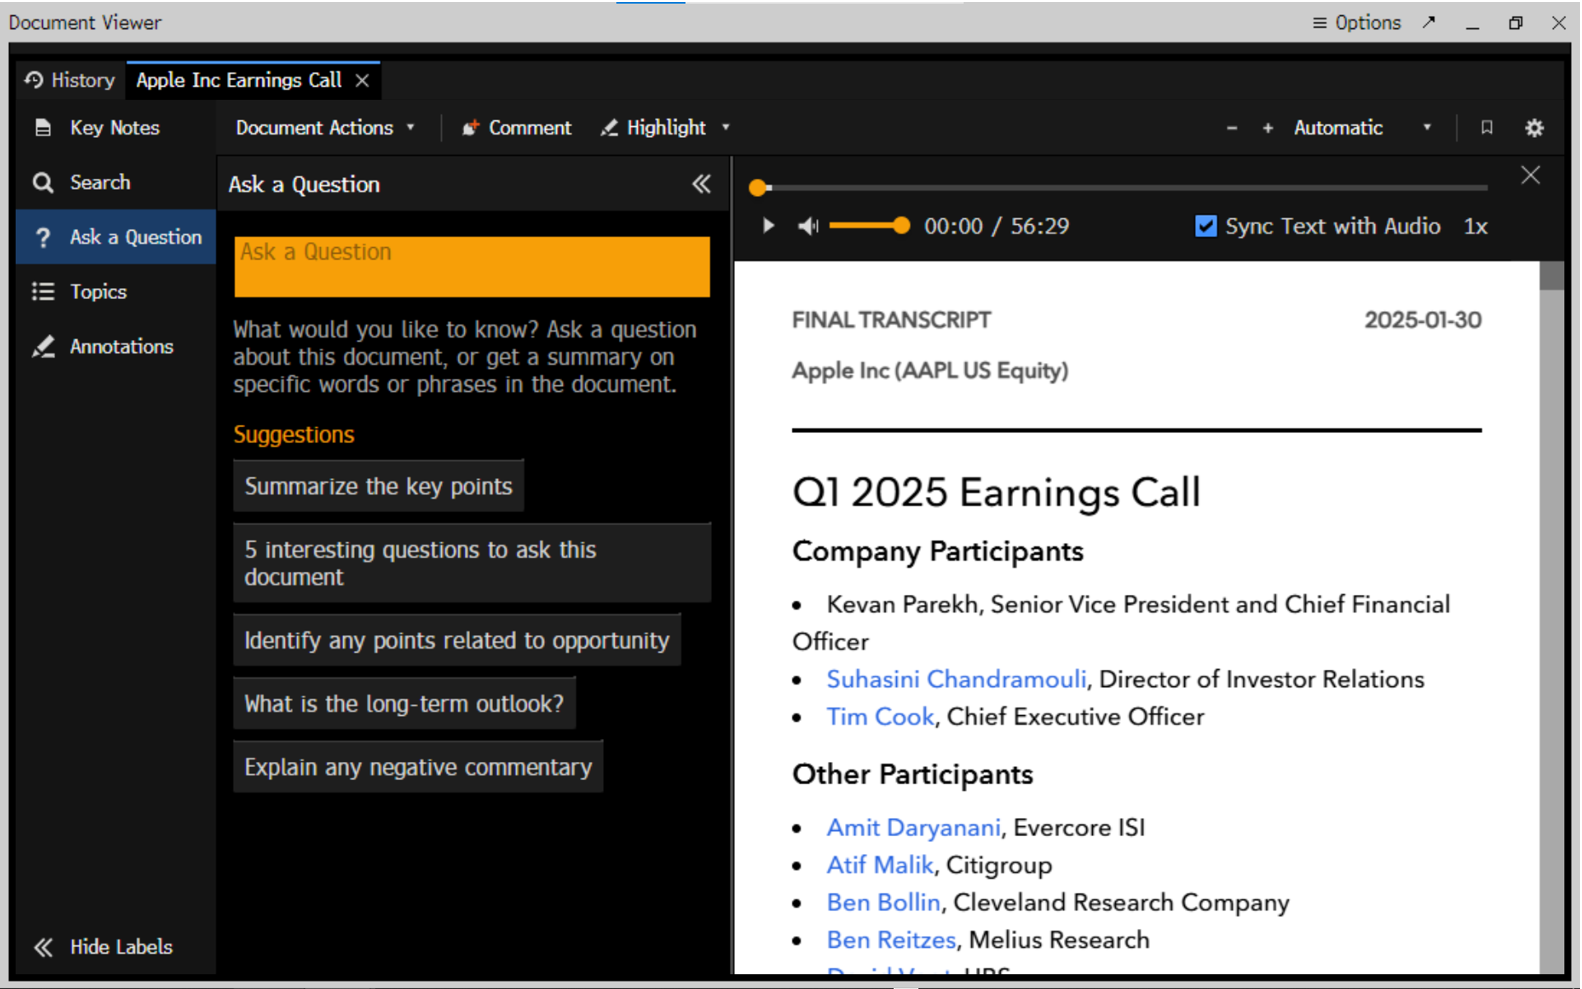Image resolution: width=1582 pixels, height=989 pixels.
Task: Select Ask a Question in the sidebar
Action: coord(115,237)
